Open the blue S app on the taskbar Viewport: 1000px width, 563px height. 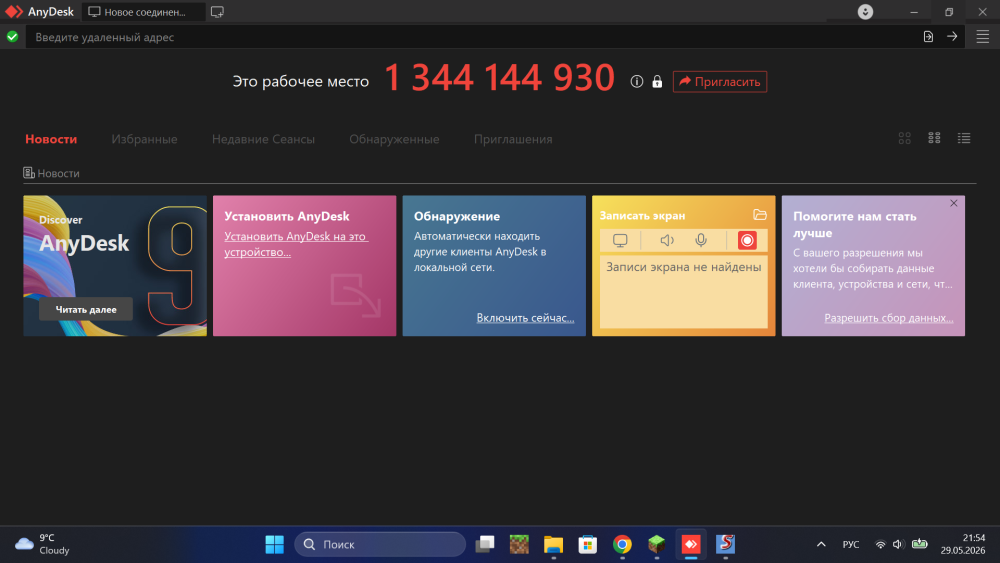(x=726, y=545)
